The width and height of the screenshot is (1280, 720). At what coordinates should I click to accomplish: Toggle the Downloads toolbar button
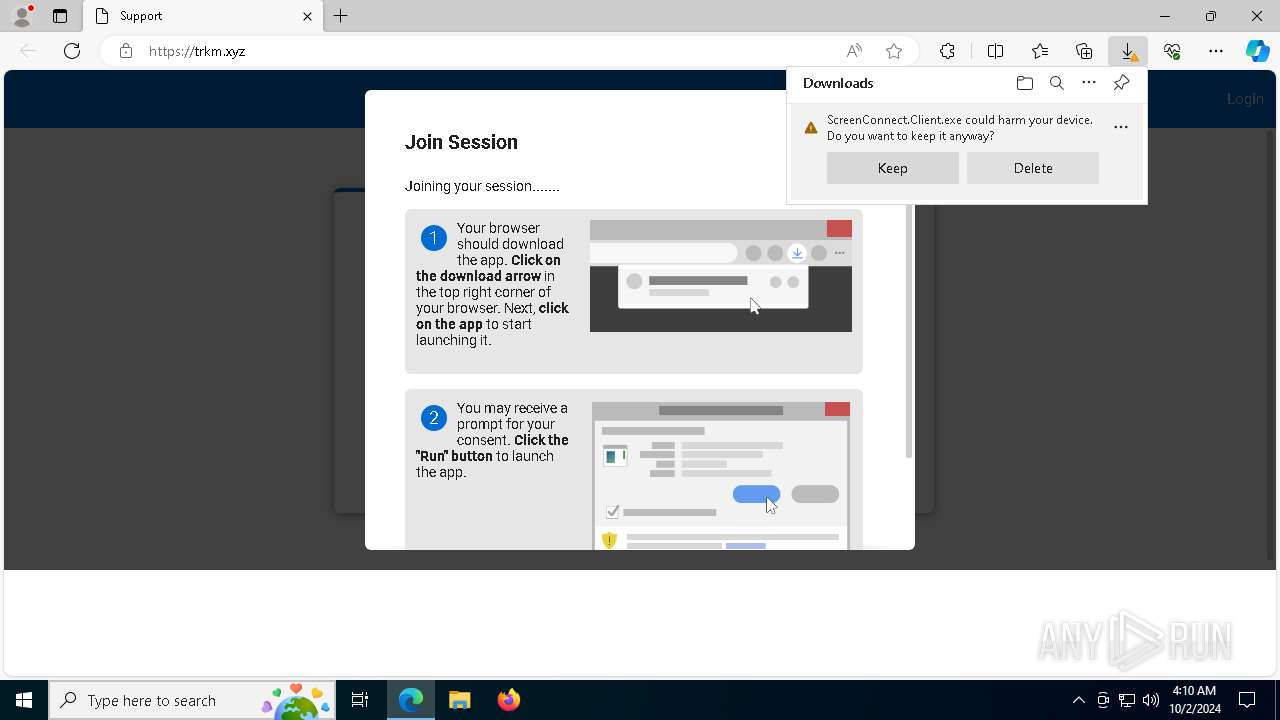(x=1128, y=51)
